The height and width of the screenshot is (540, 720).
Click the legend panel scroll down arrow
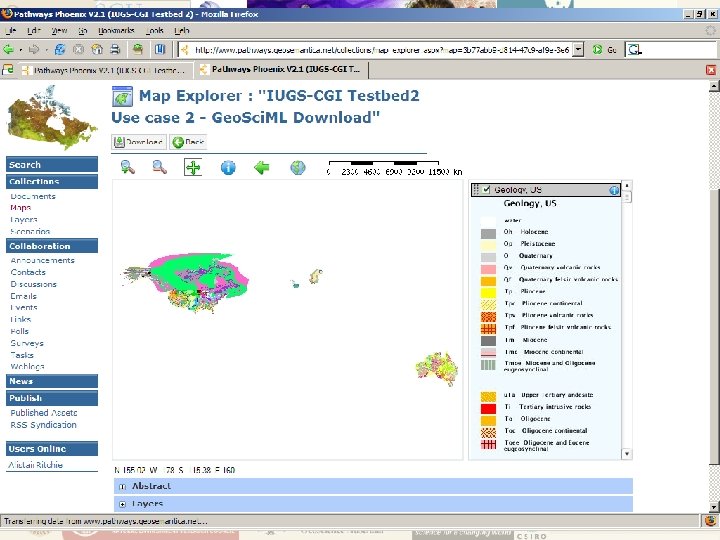(627, 454)
